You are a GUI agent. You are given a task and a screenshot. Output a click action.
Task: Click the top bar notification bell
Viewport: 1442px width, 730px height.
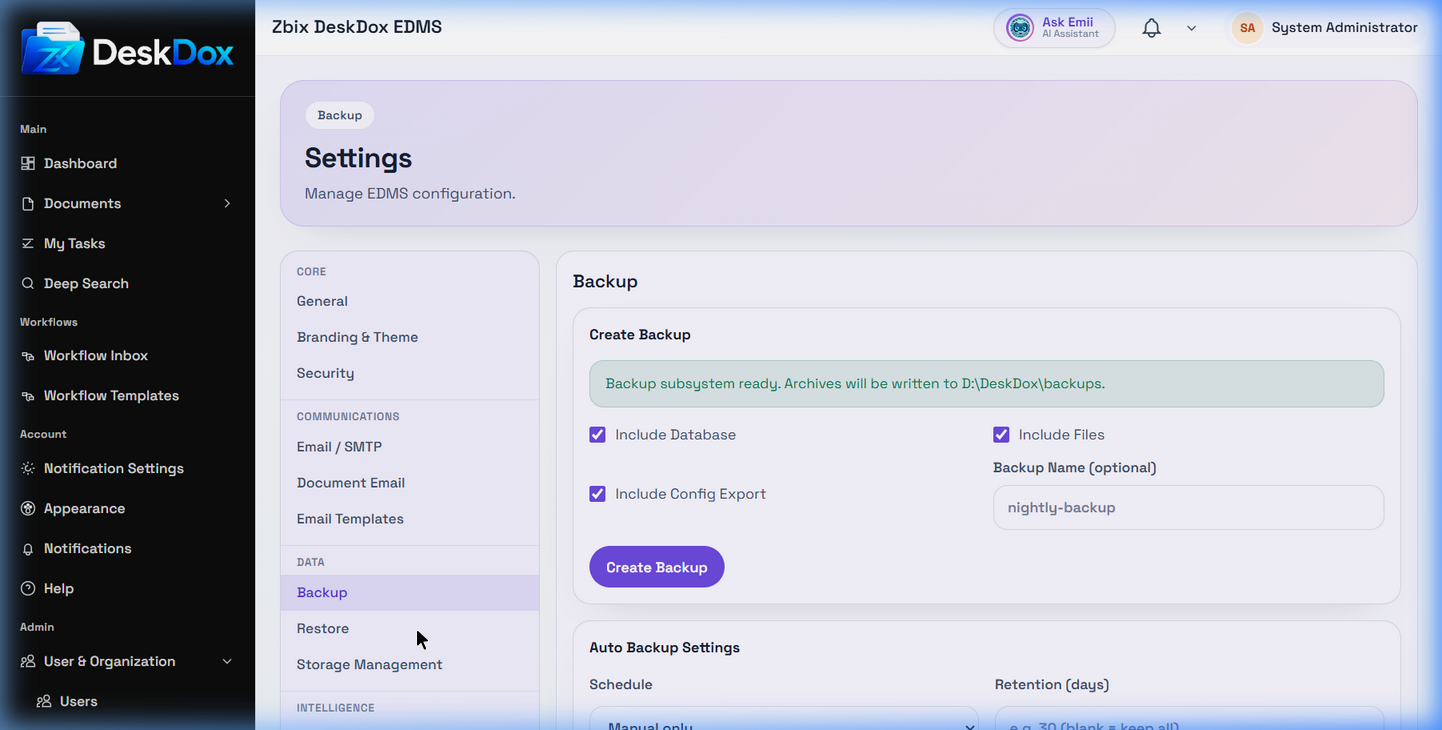(x=1152, y=28)
